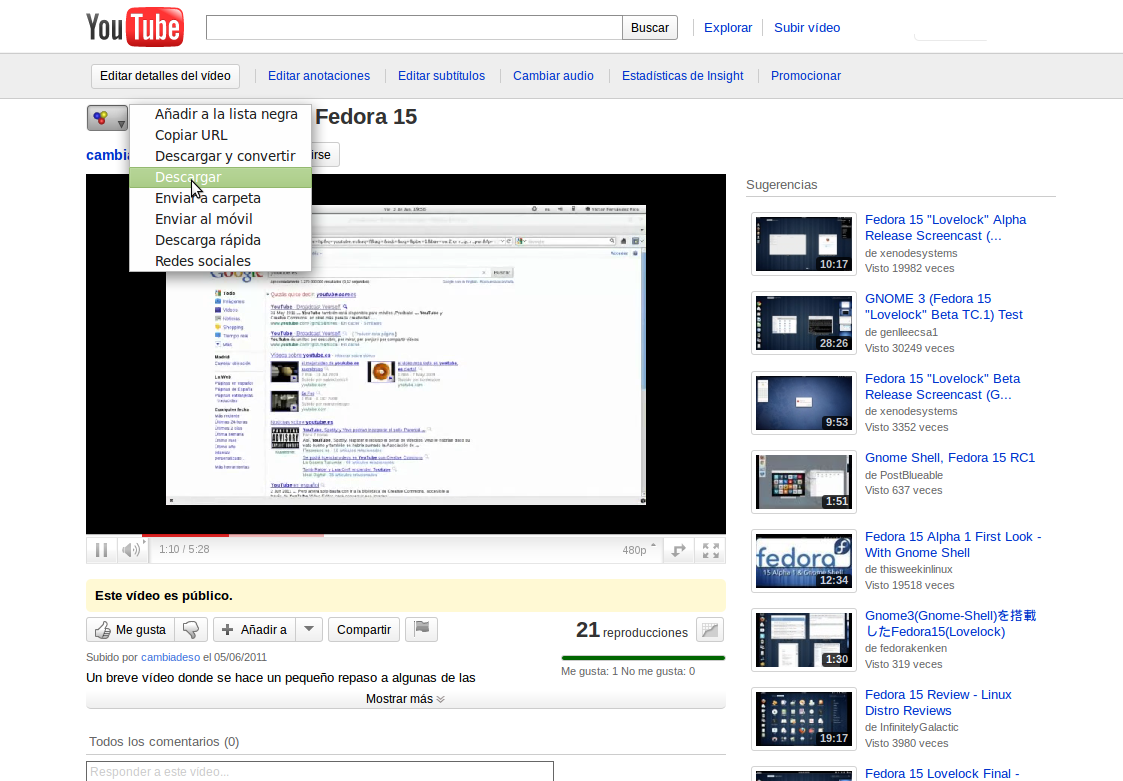Choose Copiar URL from the menu
Screen dimensions: 1123x781
tap(221, 135)
